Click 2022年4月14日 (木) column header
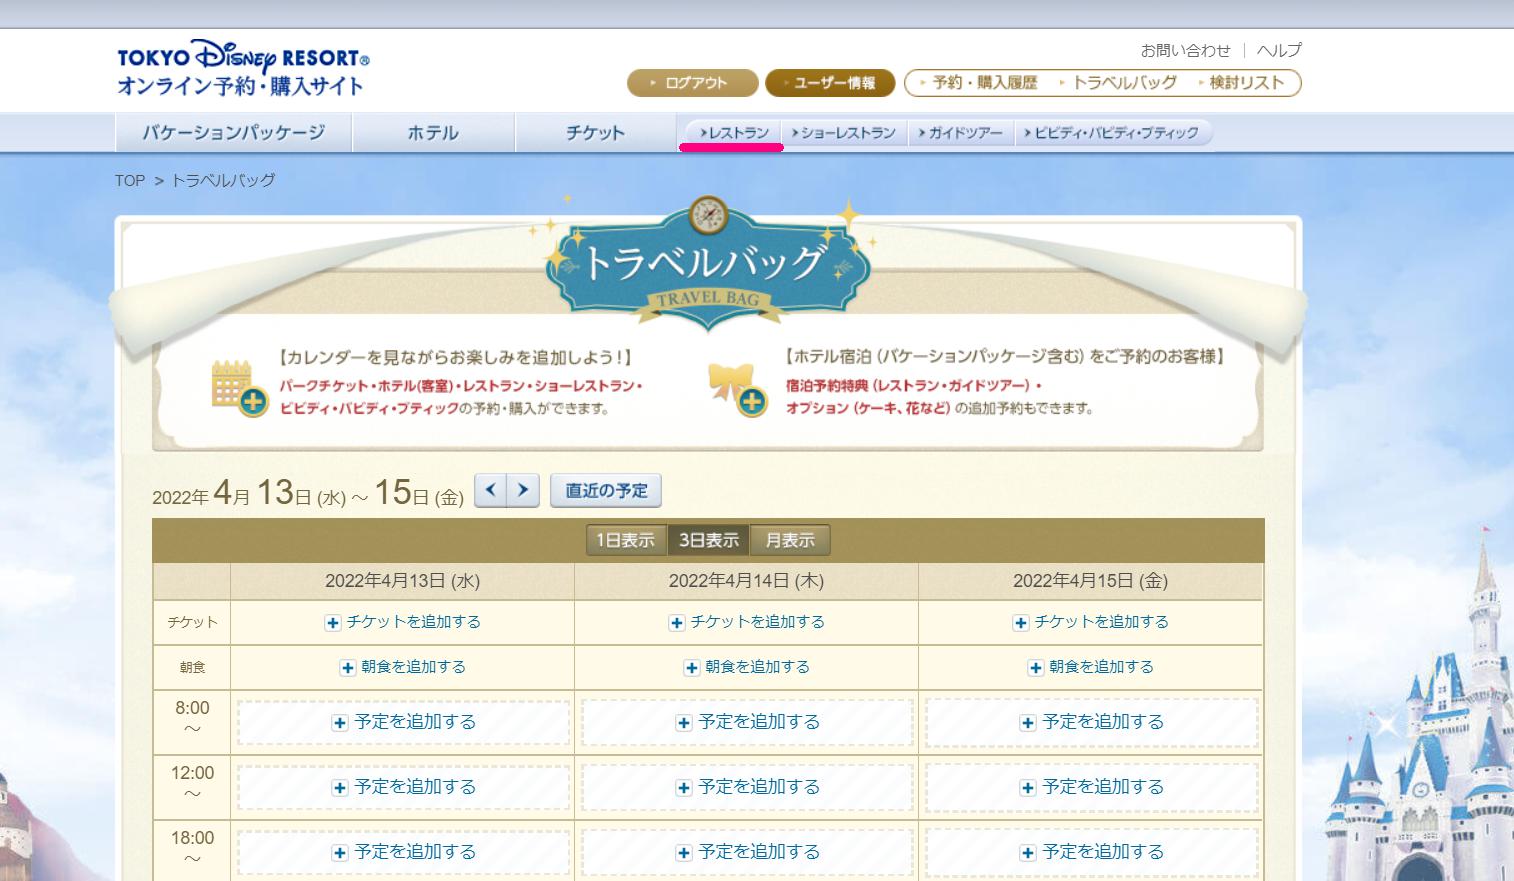Viewport: 1514px width, 881px height. 746,581
